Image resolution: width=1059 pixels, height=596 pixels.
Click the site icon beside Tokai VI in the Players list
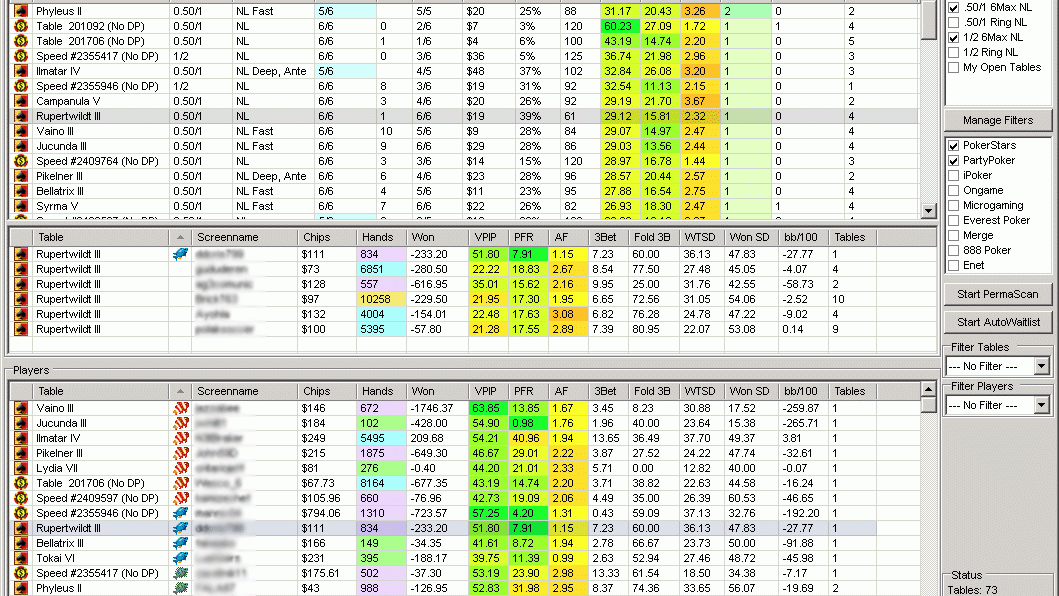pyautogui.click(x=21, y=559)
